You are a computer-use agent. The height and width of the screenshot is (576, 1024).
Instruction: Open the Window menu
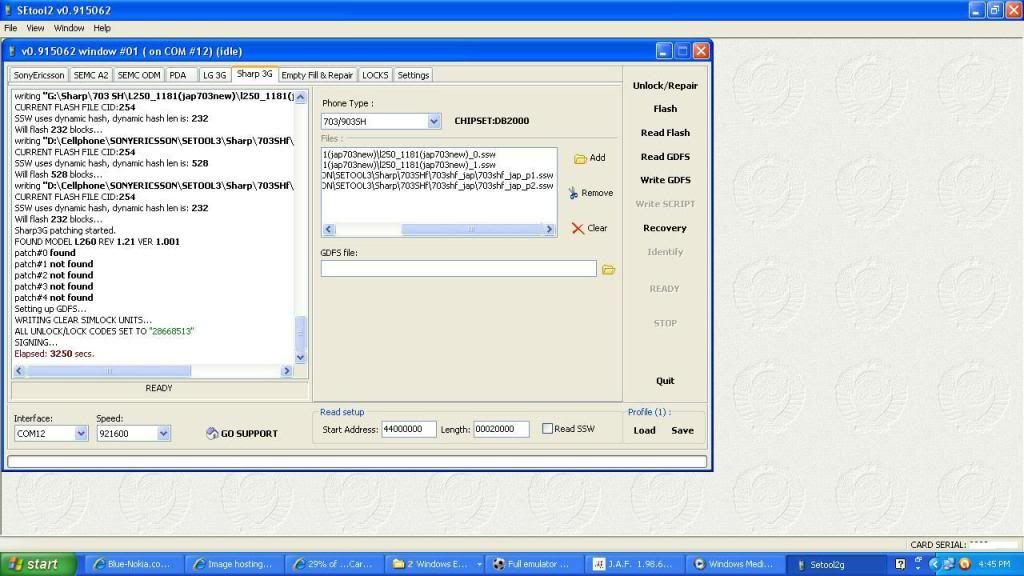tap(69, 28)
